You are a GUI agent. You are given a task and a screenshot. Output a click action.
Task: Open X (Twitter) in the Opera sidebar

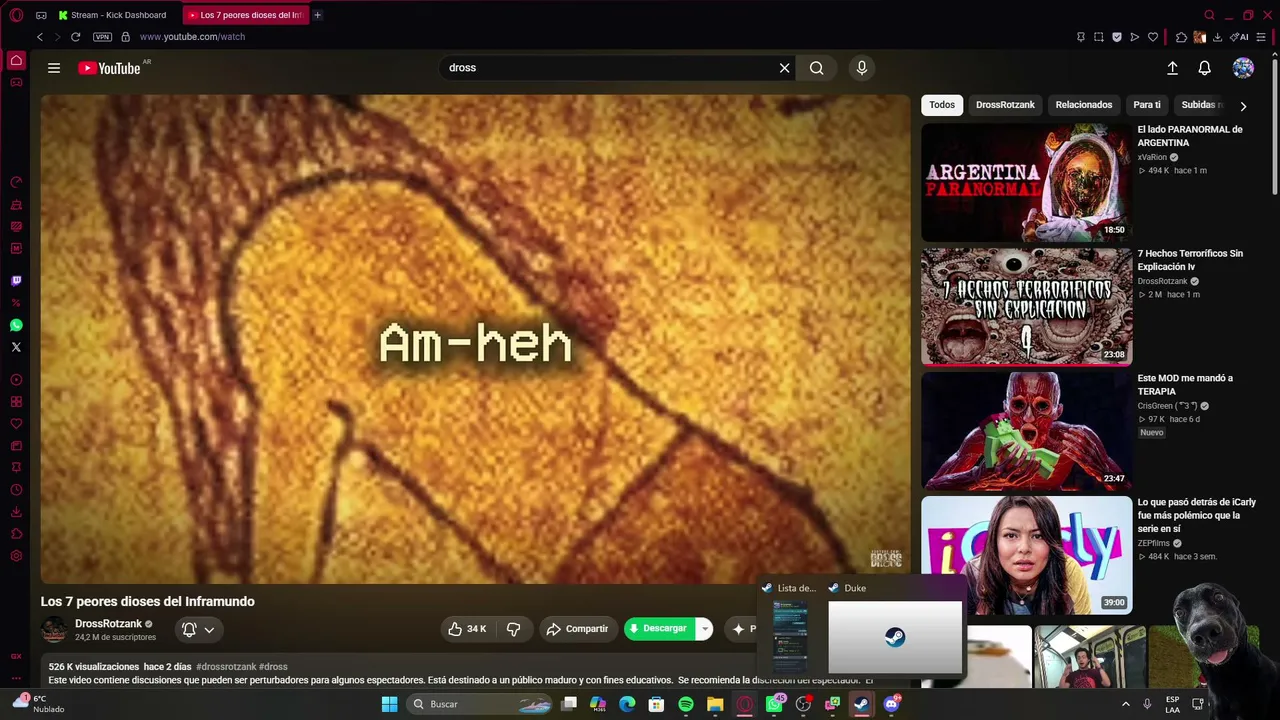pos(16,347)
